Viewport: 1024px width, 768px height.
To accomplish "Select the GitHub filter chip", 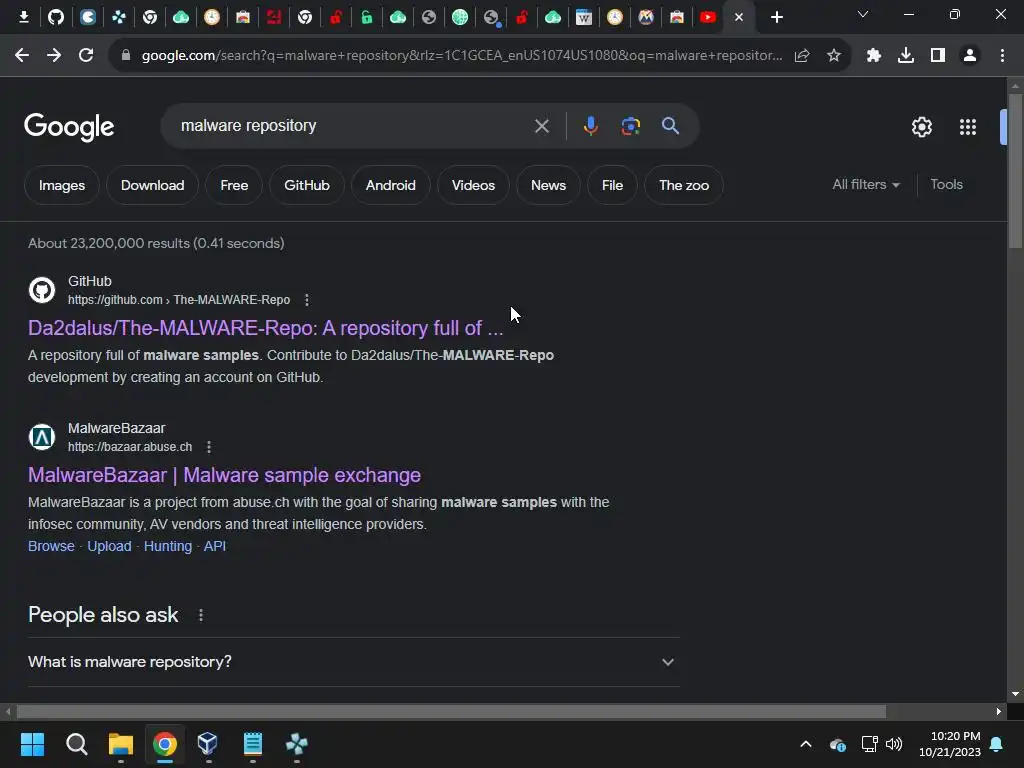I will pos(307,185).
